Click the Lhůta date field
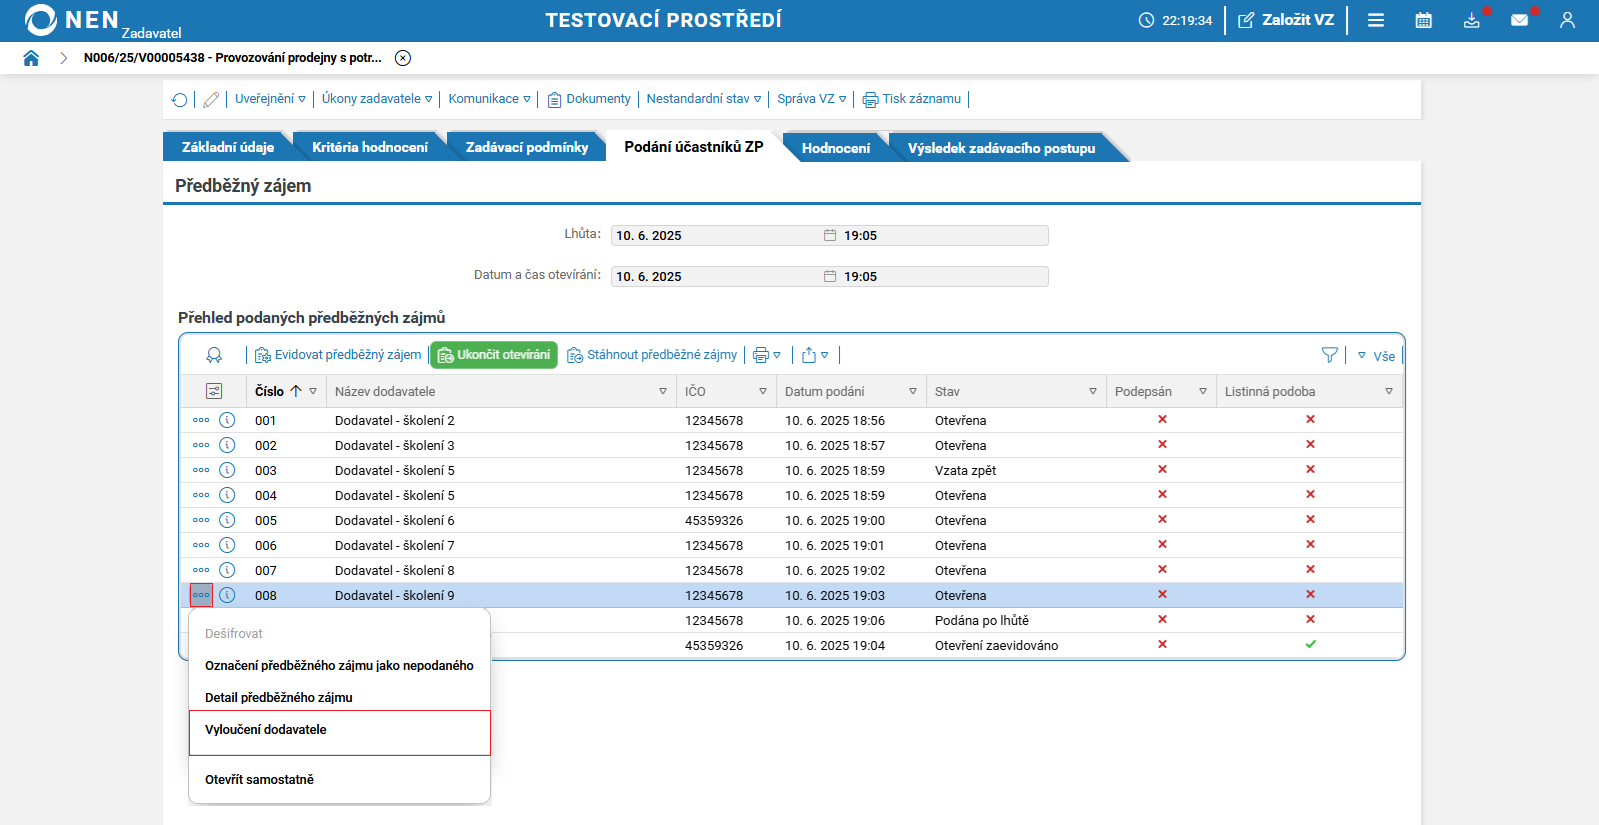The image size is (1599, 825). coord(715,236)
